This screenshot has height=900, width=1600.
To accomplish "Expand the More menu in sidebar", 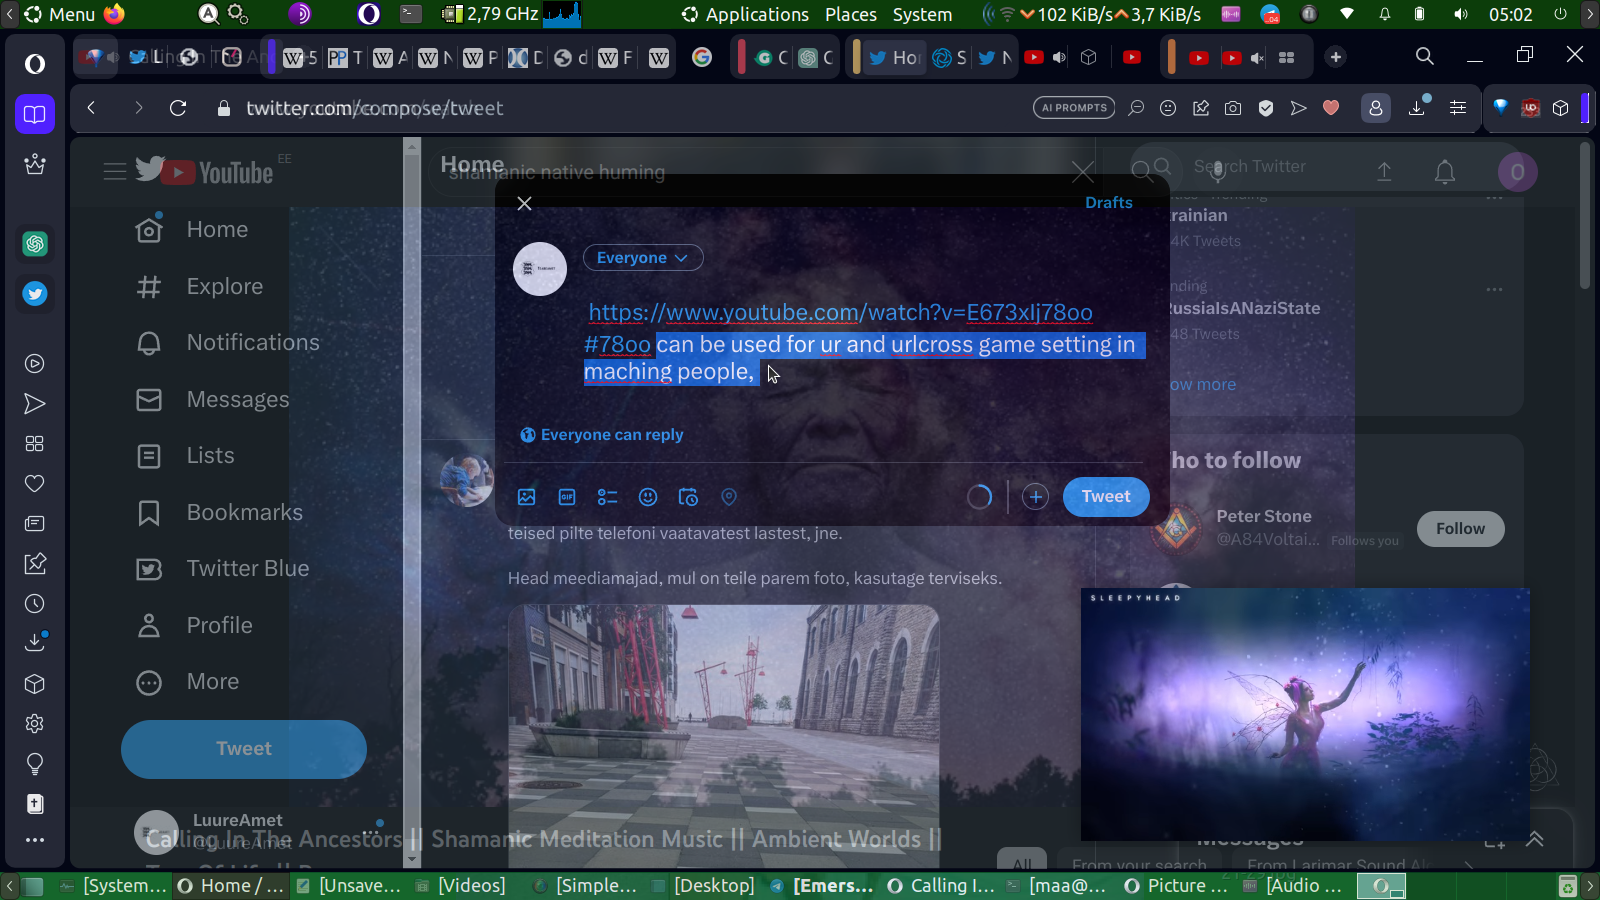I will click(x=188, y=682).
